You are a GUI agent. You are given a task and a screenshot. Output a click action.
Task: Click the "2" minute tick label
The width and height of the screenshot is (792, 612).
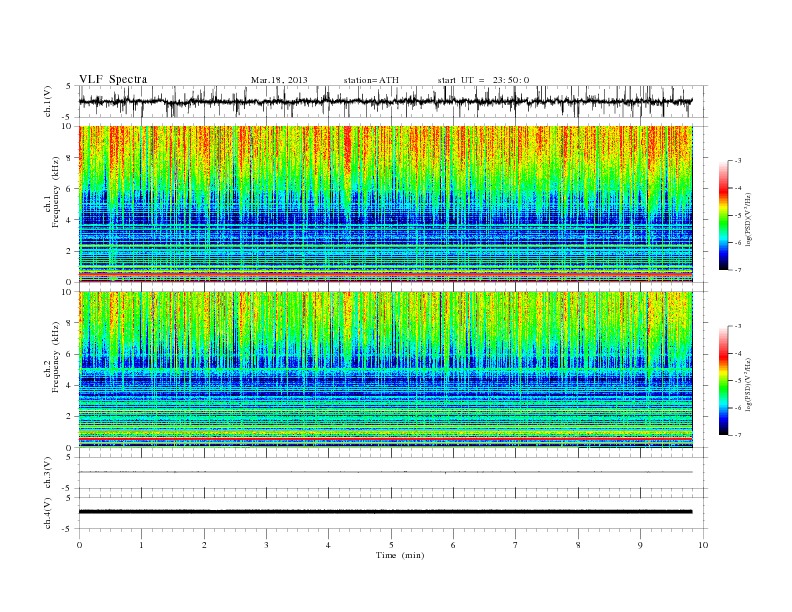coord(204,545)
